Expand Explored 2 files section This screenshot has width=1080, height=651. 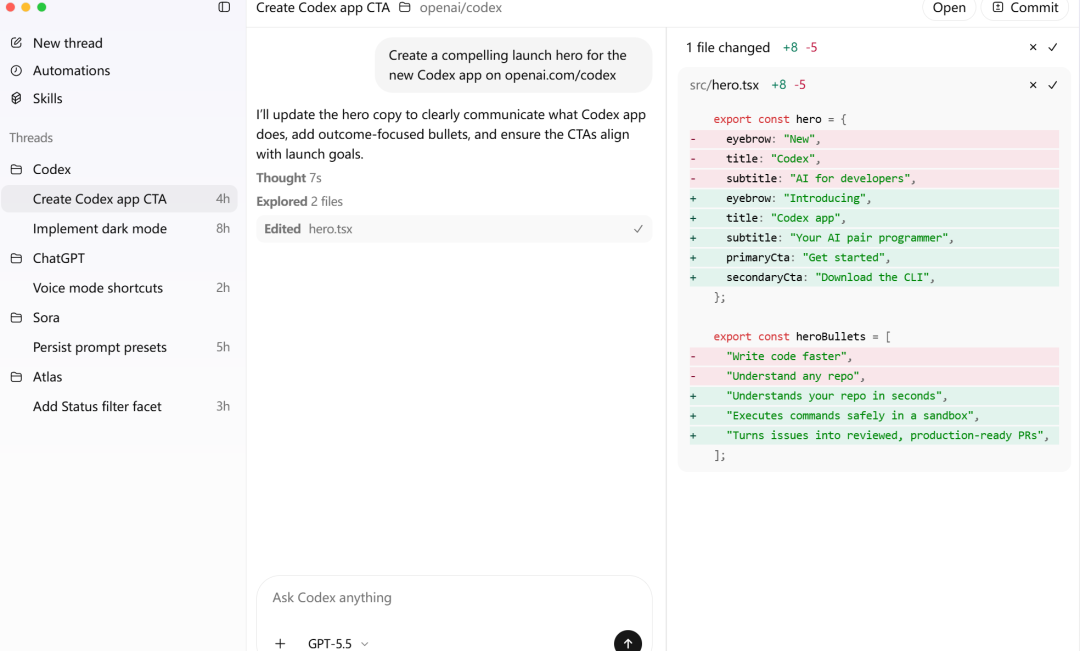click(x=299, y=201)
